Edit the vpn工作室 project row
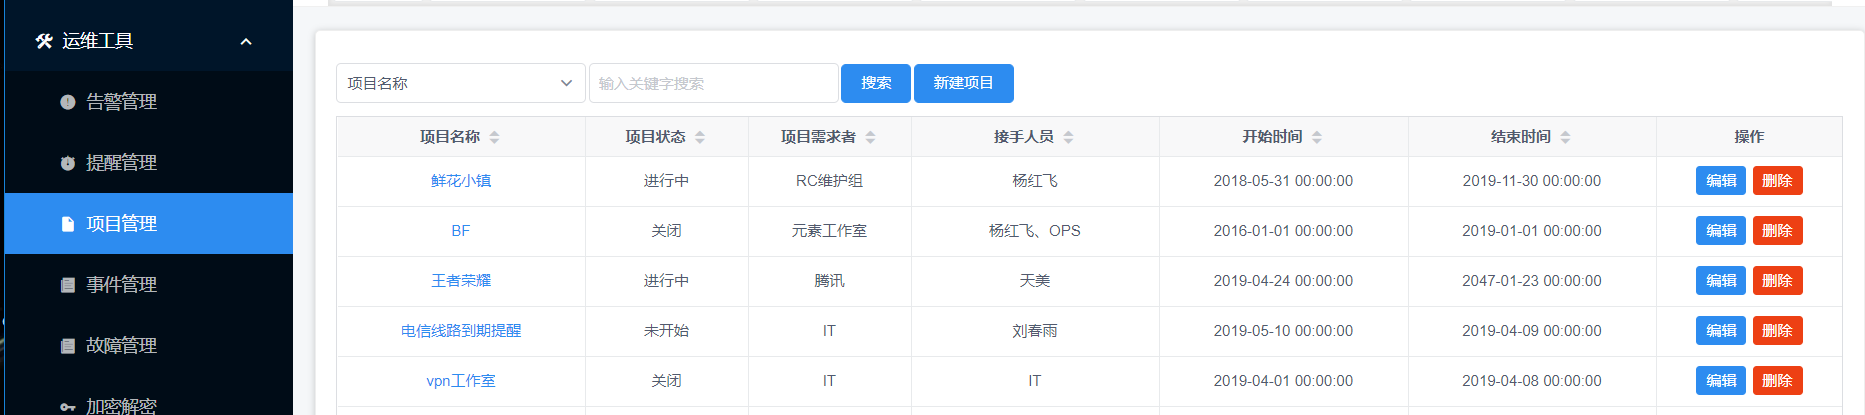 [1721, 381]
